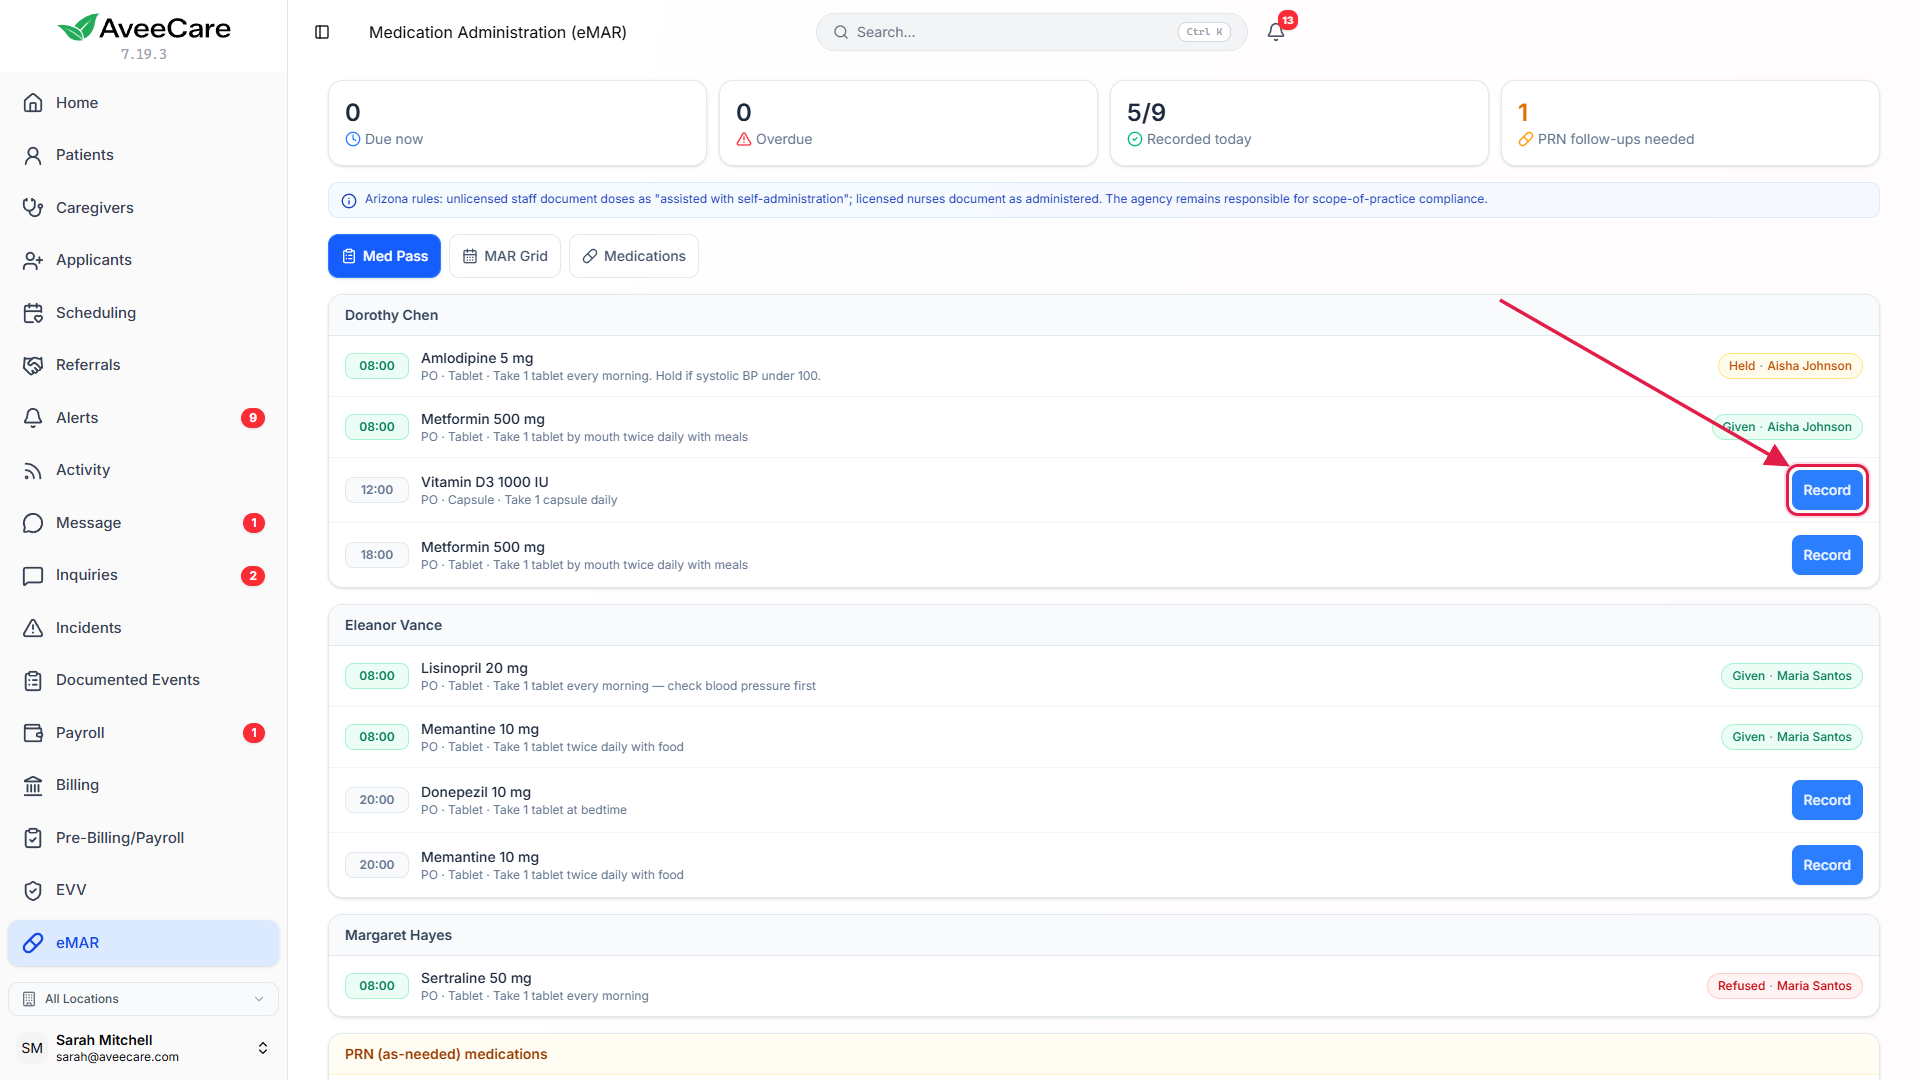This screenshot has height=1080, width=1920.
Task: Open Caregivers section
Action: tap(143, 208)
